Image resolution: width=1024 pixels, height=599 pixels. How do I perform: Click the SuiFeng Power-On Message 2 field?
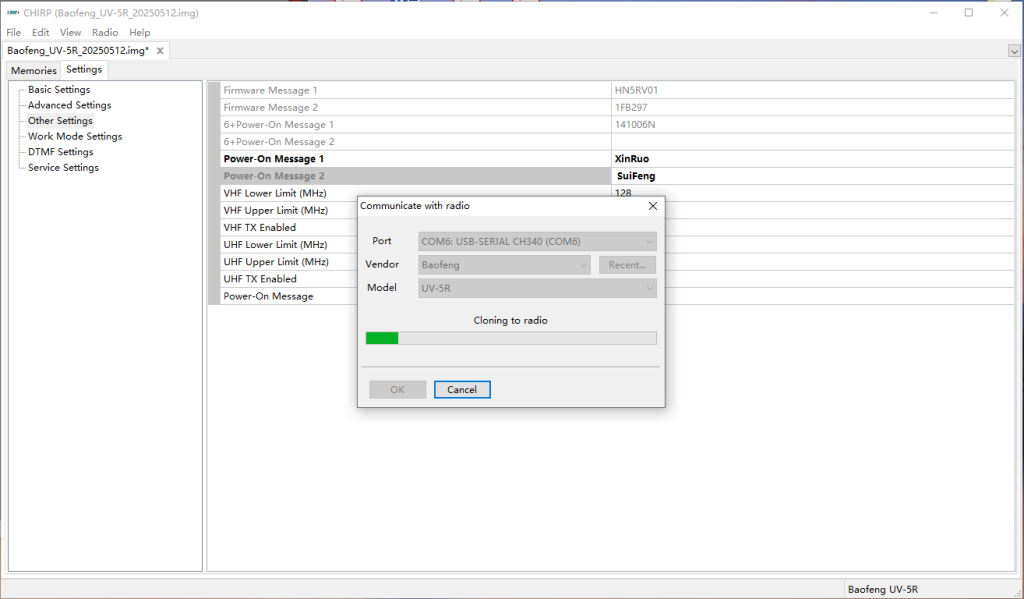pyautogui.click(x=812, y=176)
